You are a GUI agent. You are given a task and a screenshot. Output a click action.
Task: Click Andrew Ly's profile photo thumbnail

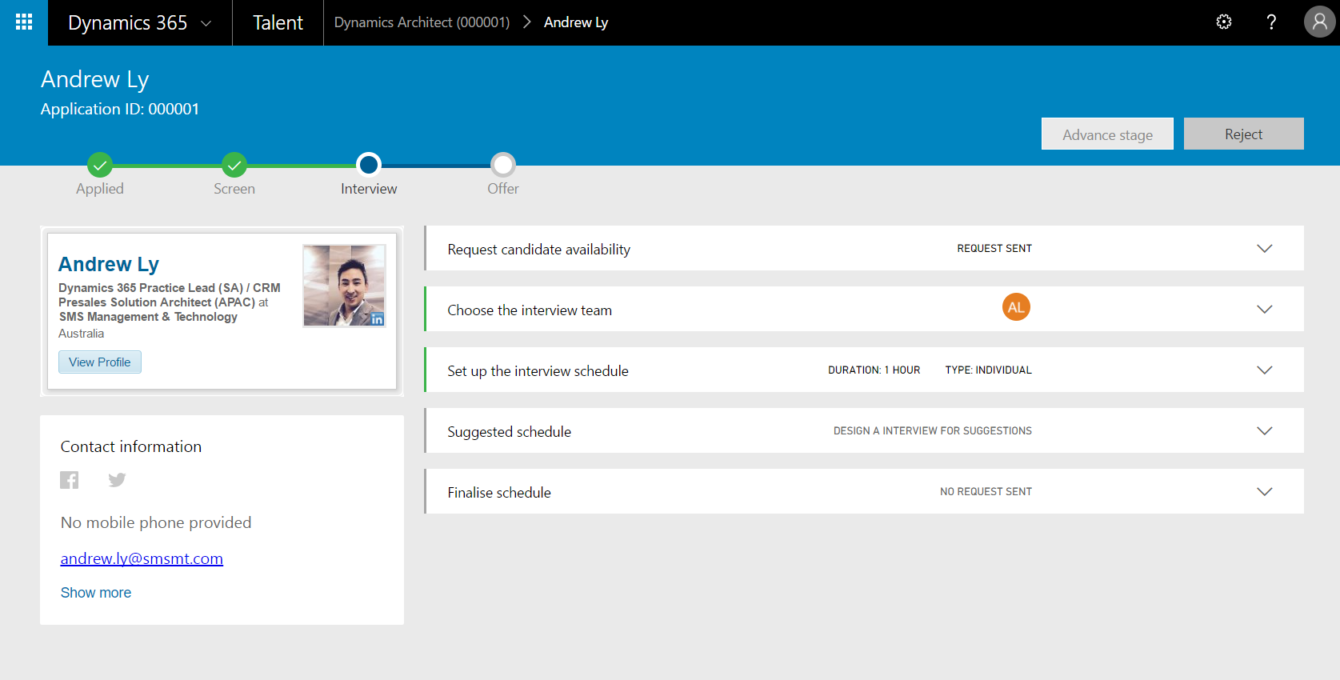point(344,286)
